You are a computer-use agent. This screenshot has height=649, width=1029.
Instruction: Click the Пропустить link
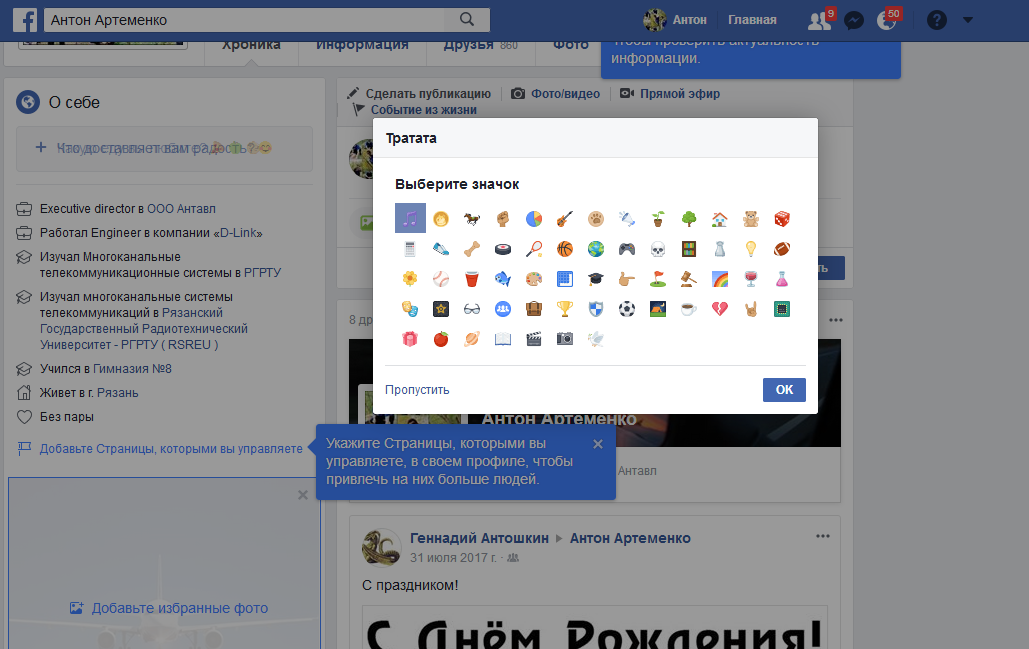coord(417,390)
